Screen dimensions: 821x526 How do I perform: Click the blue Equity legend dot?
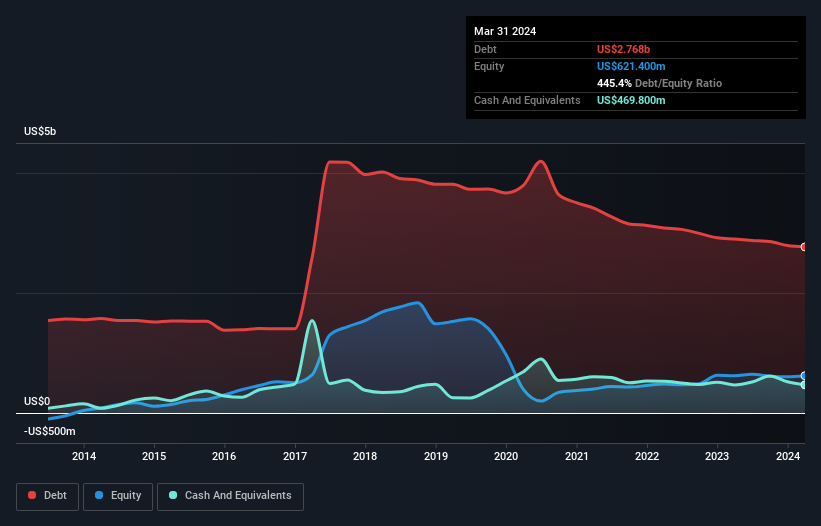pos(99,495)
